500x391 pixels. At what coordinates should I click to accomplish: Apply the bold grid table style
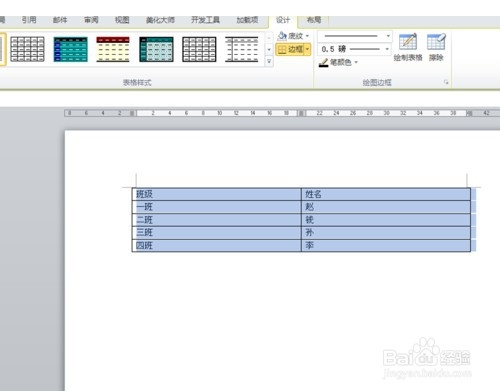(x=199, y=49)
